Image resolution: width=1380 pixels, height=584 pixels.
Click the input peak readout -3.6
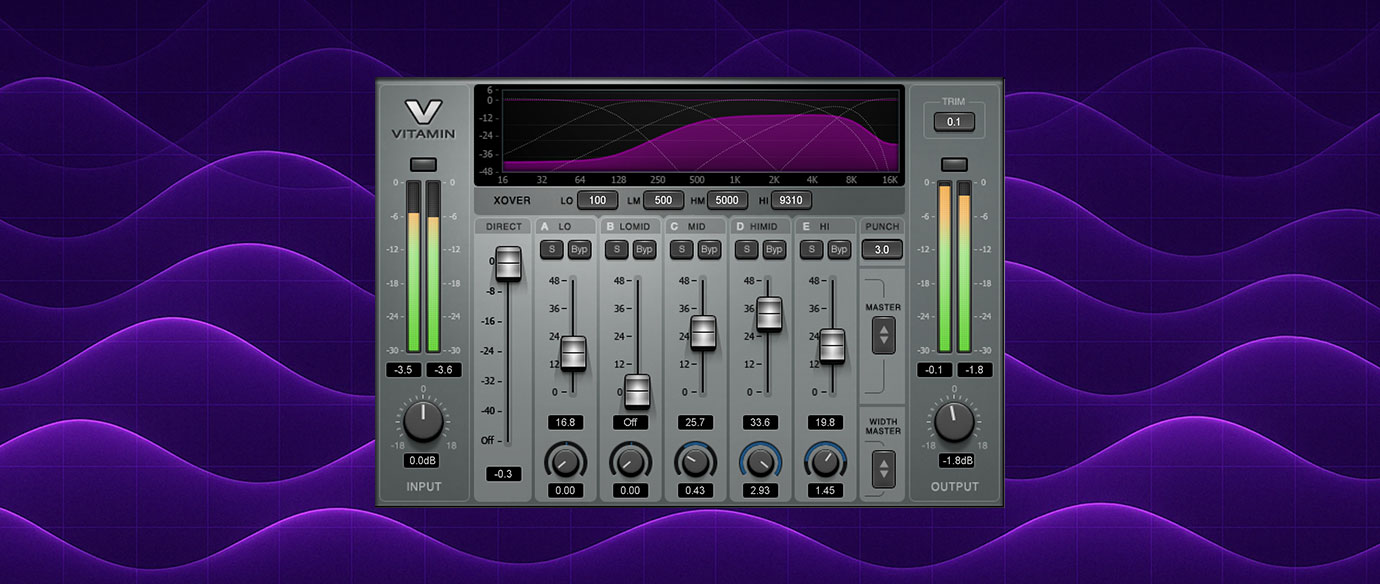pos(444,370)
